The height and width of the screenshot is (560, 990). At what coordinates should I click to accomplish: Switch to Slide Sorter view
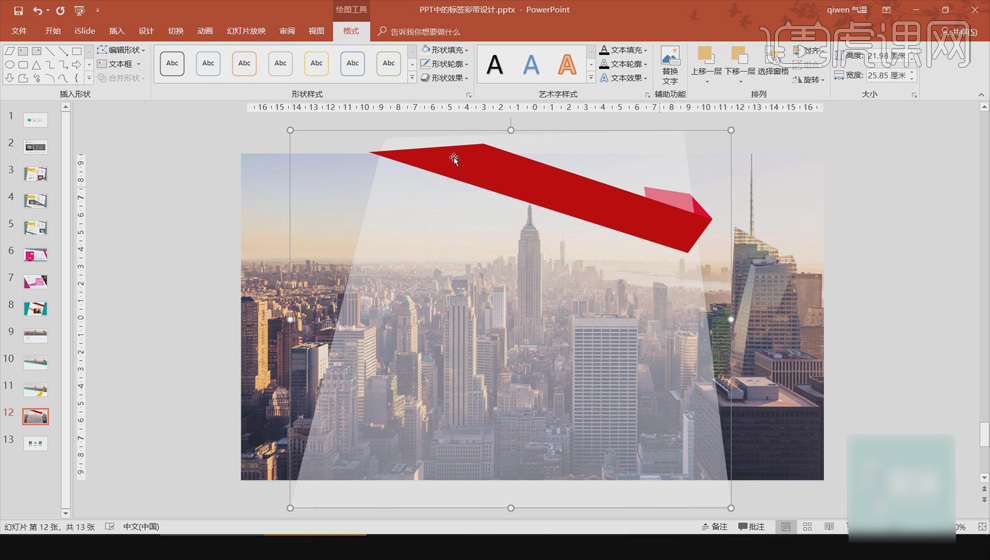[807, 527]
